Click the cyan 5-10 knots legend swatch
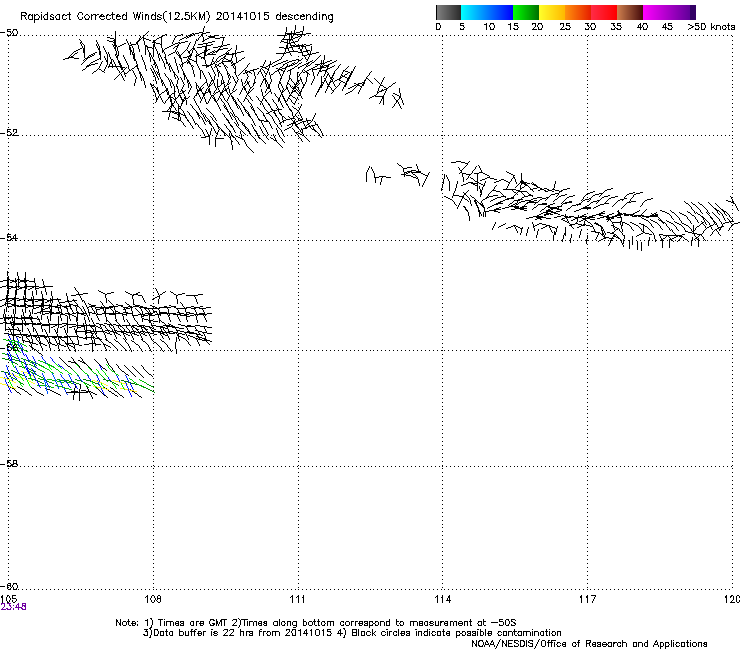The width and height of the screenshot is (740, 650). click(x=474, y=12)
